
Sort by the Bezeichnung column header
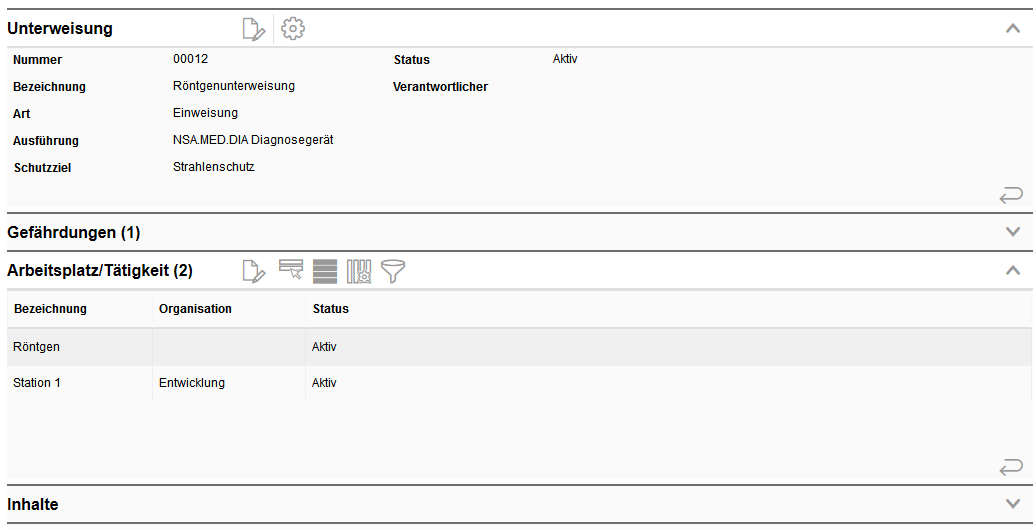[50, 308]
